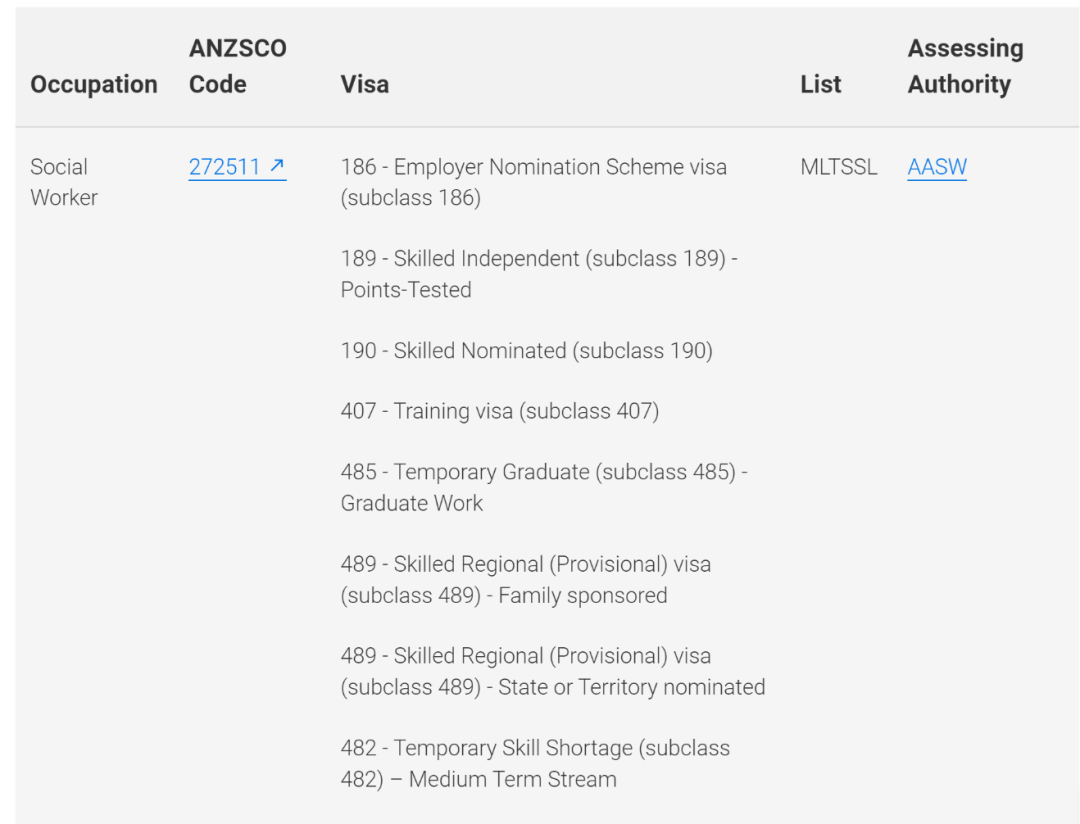The image size is (1080, 824).
Task: Click the Social Worker occupation cell
Action: (x=64, y=182)
